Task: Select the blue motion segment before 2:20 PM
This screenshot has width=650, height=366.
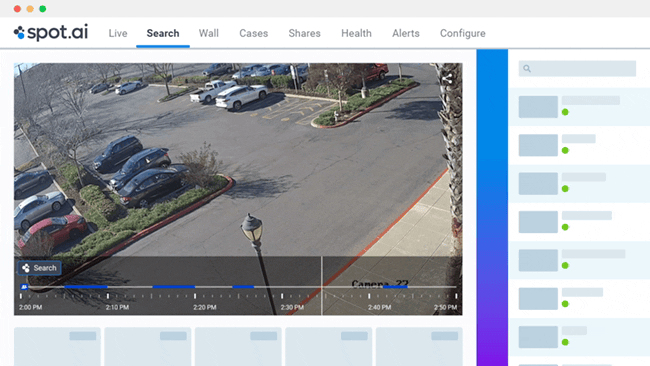Action: pos(174,286)
